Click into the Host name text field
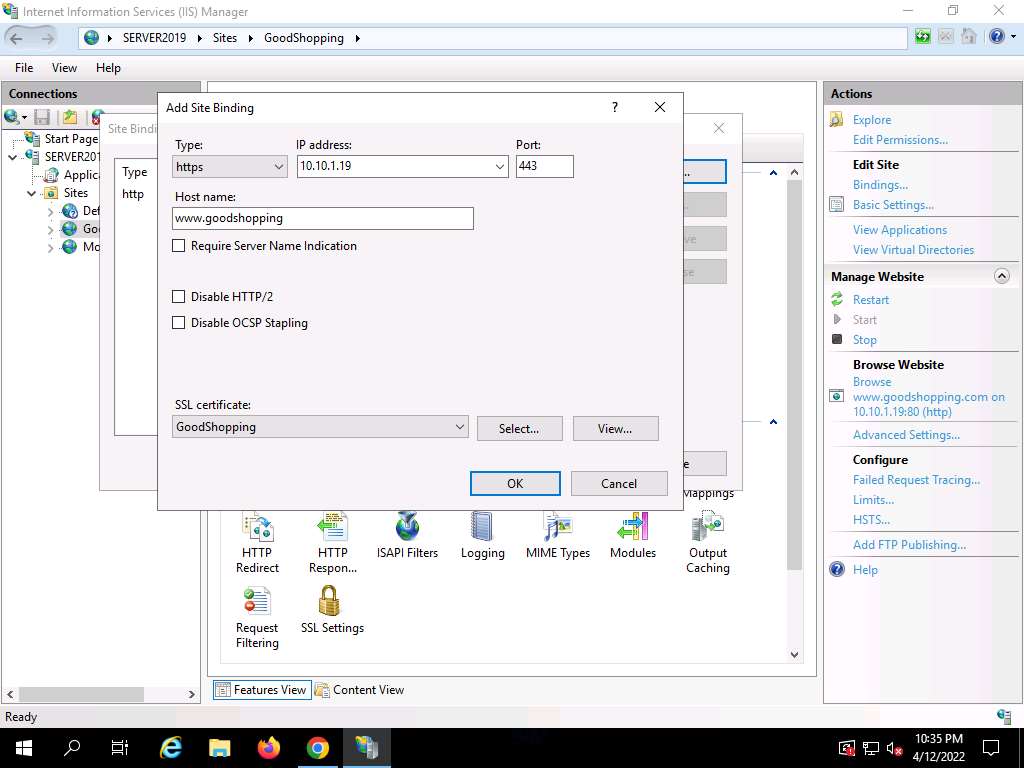This screenshot has width=1024, height=768. (323, 218)
